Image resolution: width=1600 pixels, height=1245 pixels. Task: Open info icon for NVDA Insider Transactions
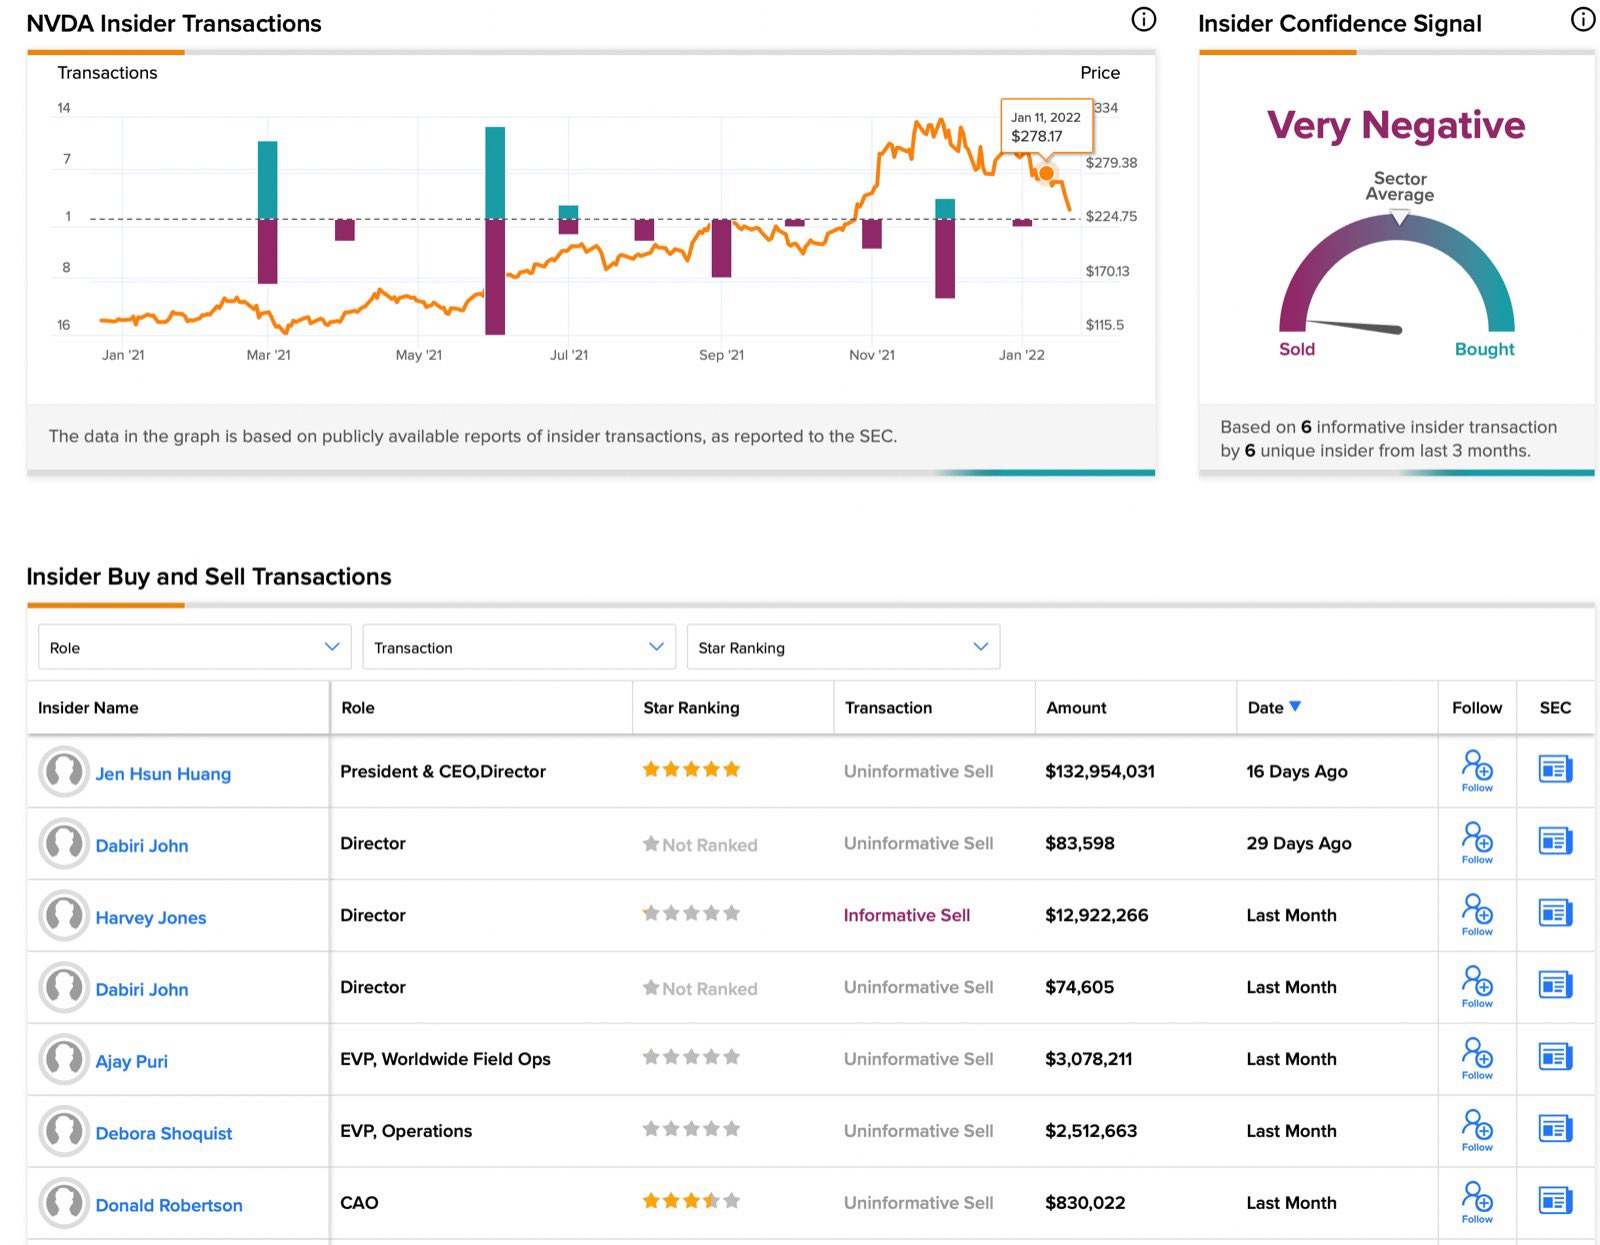tap(1143, 19)
